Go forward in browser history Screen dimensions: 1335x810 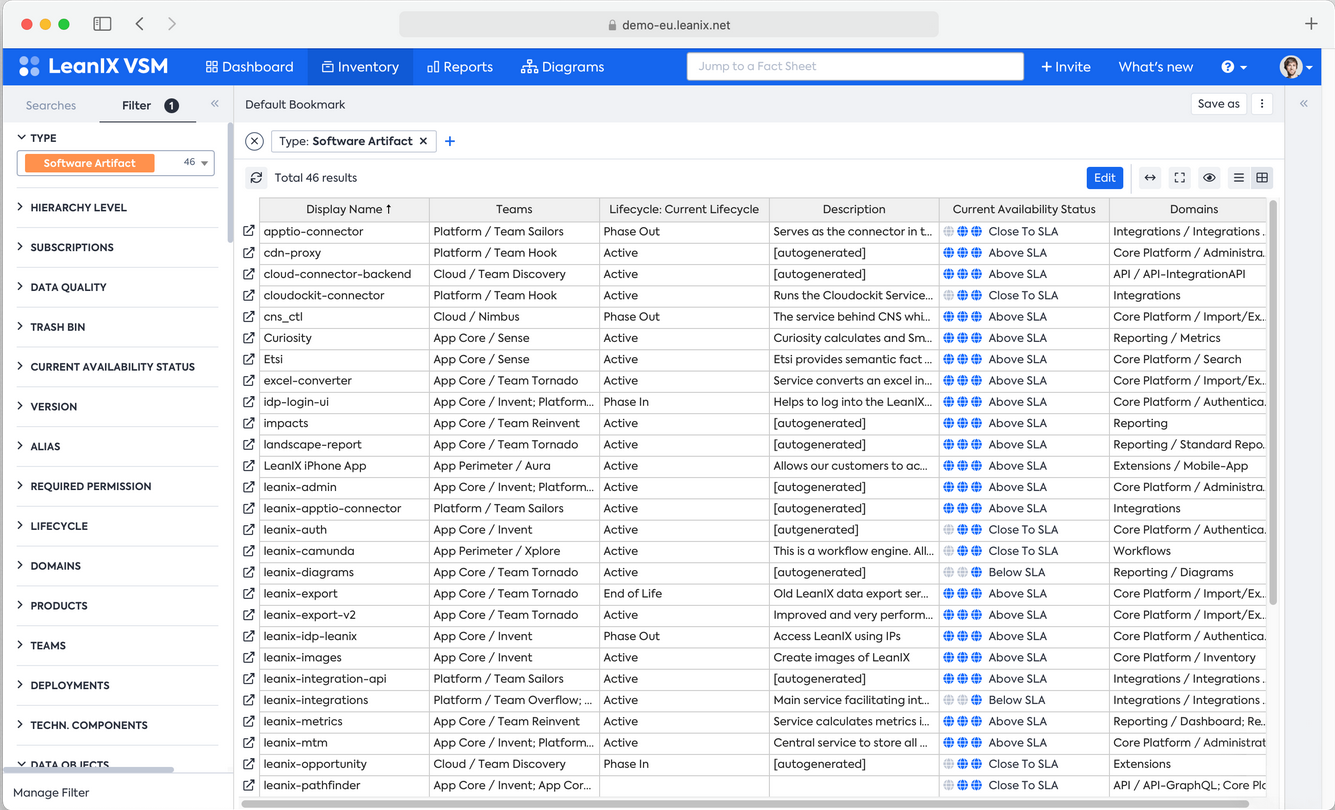coord(172,24)
